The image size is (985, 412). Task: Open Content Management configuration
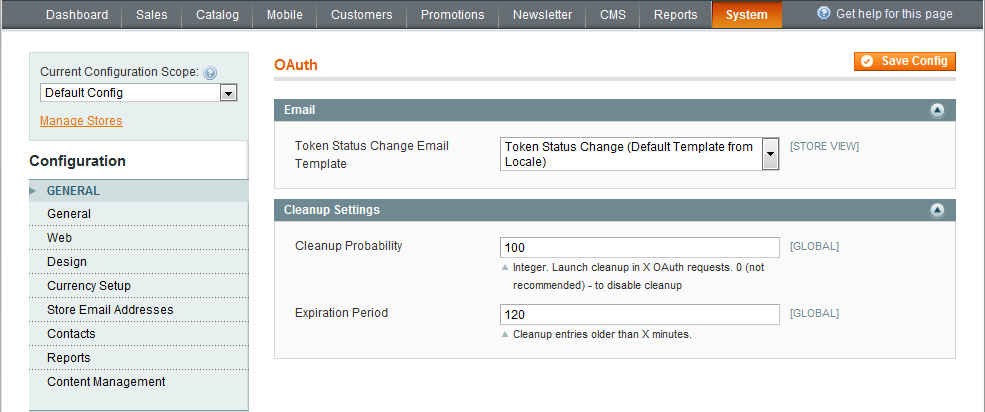click(x=106, y=382)
